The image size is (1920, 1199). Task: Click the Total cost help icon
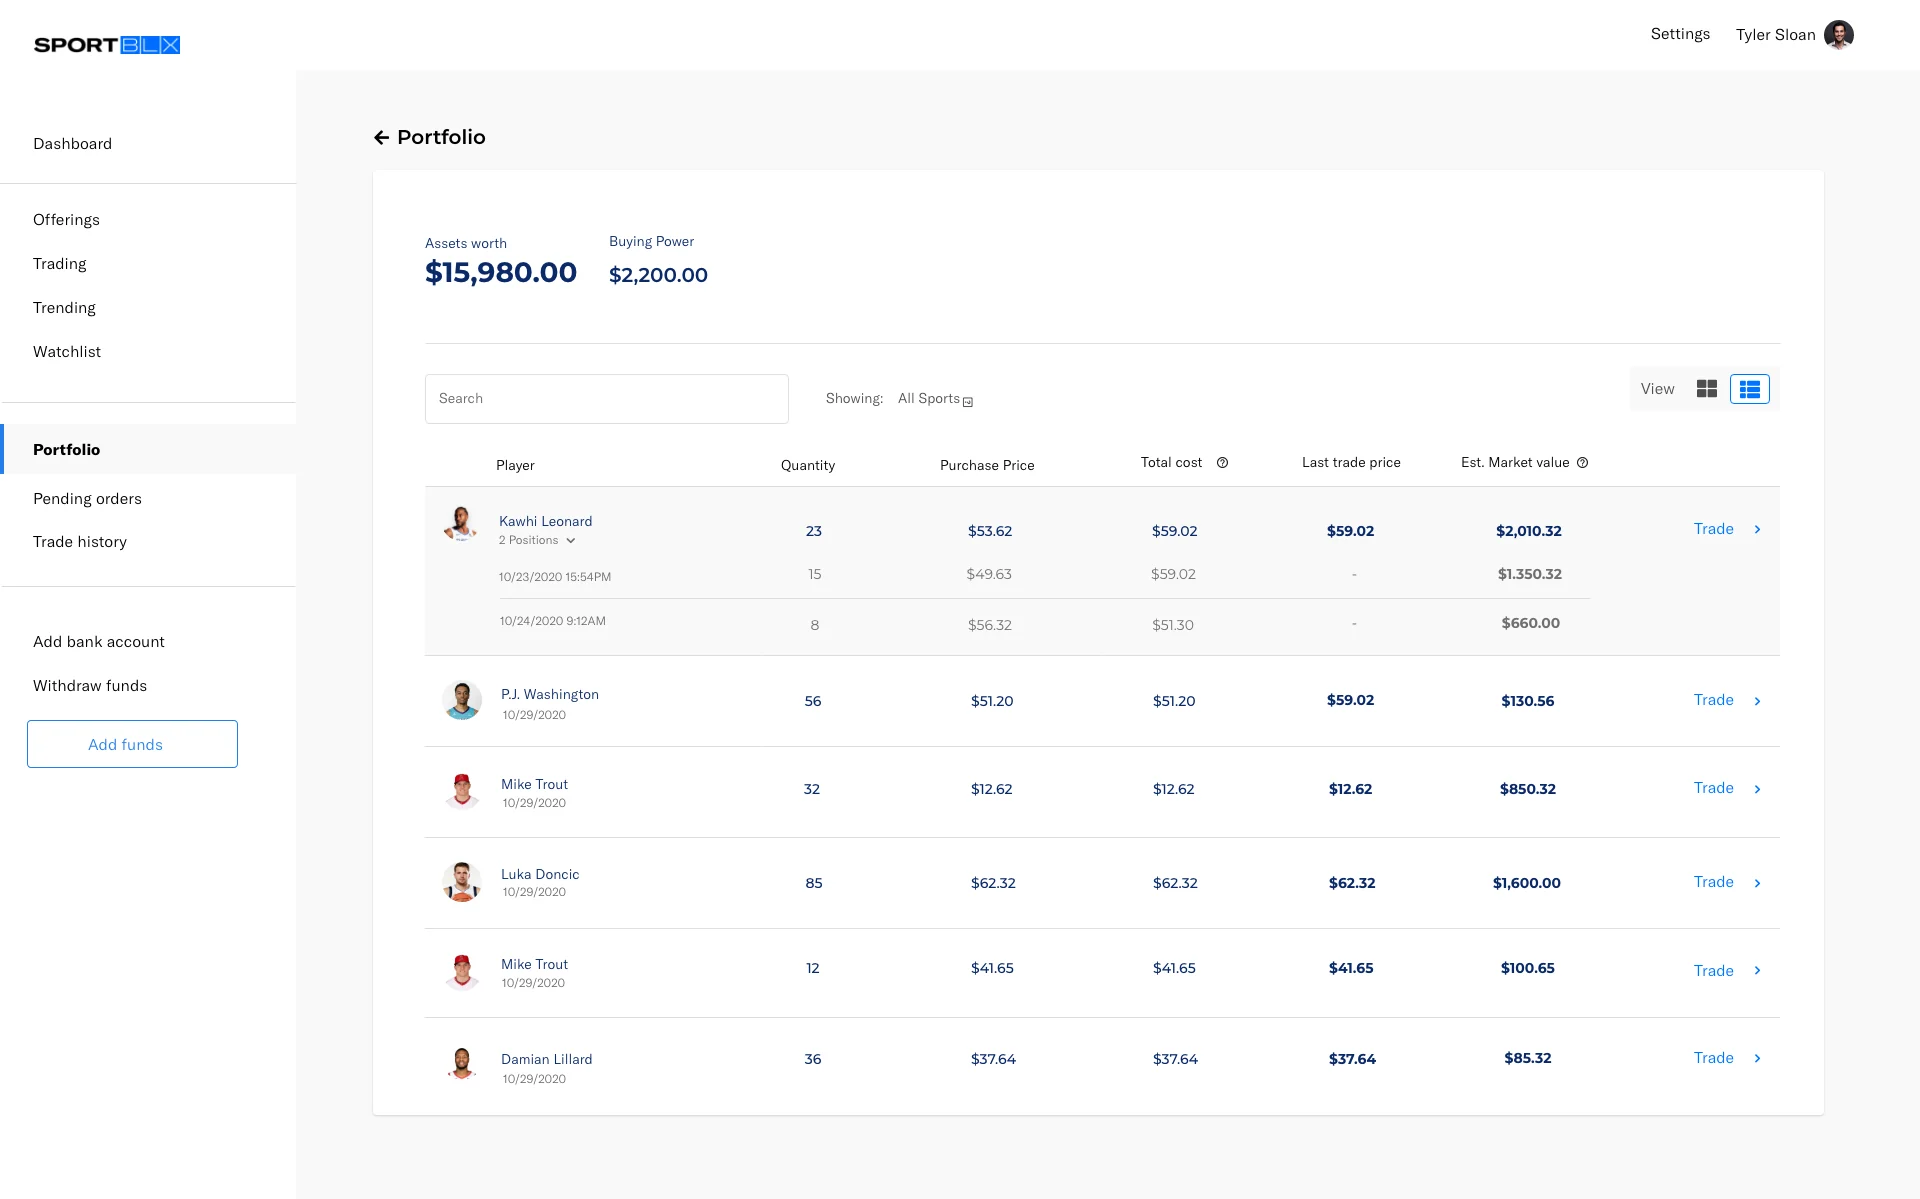coord(1222,462)
